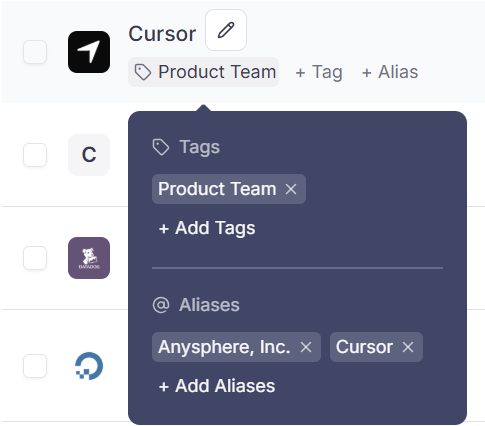Click + Add Aliases in the popup
This screenshot has width=485, height=426.
click(x=217, y=386)
